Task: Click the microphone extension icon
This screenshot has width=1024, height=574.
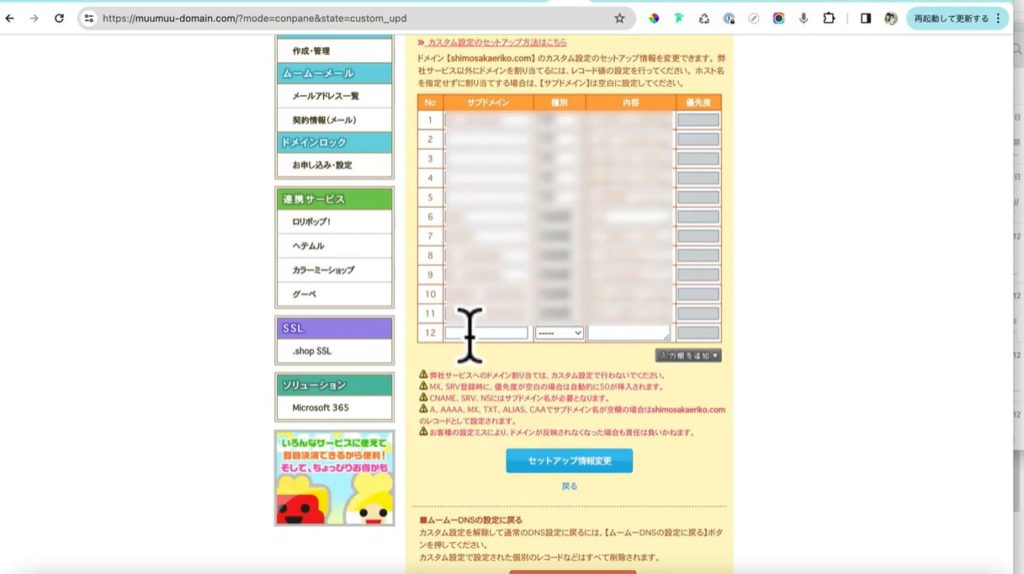Action: pyautogui.click(x=803, y=18)
